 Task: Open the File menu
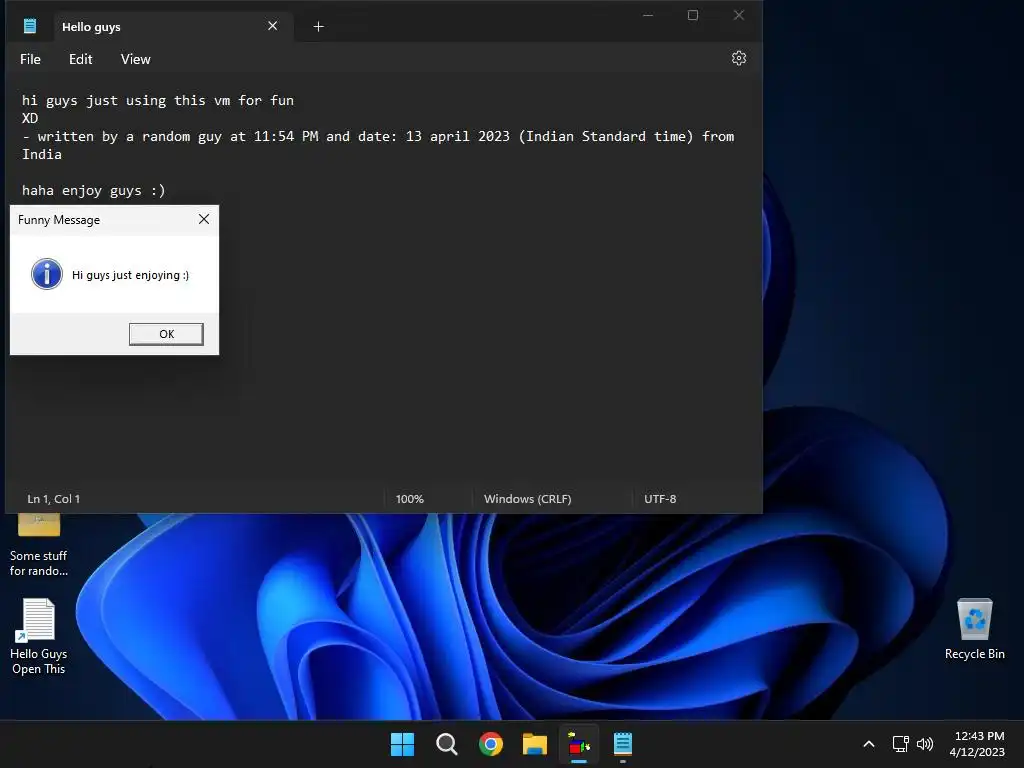click(x=30, y=59)
